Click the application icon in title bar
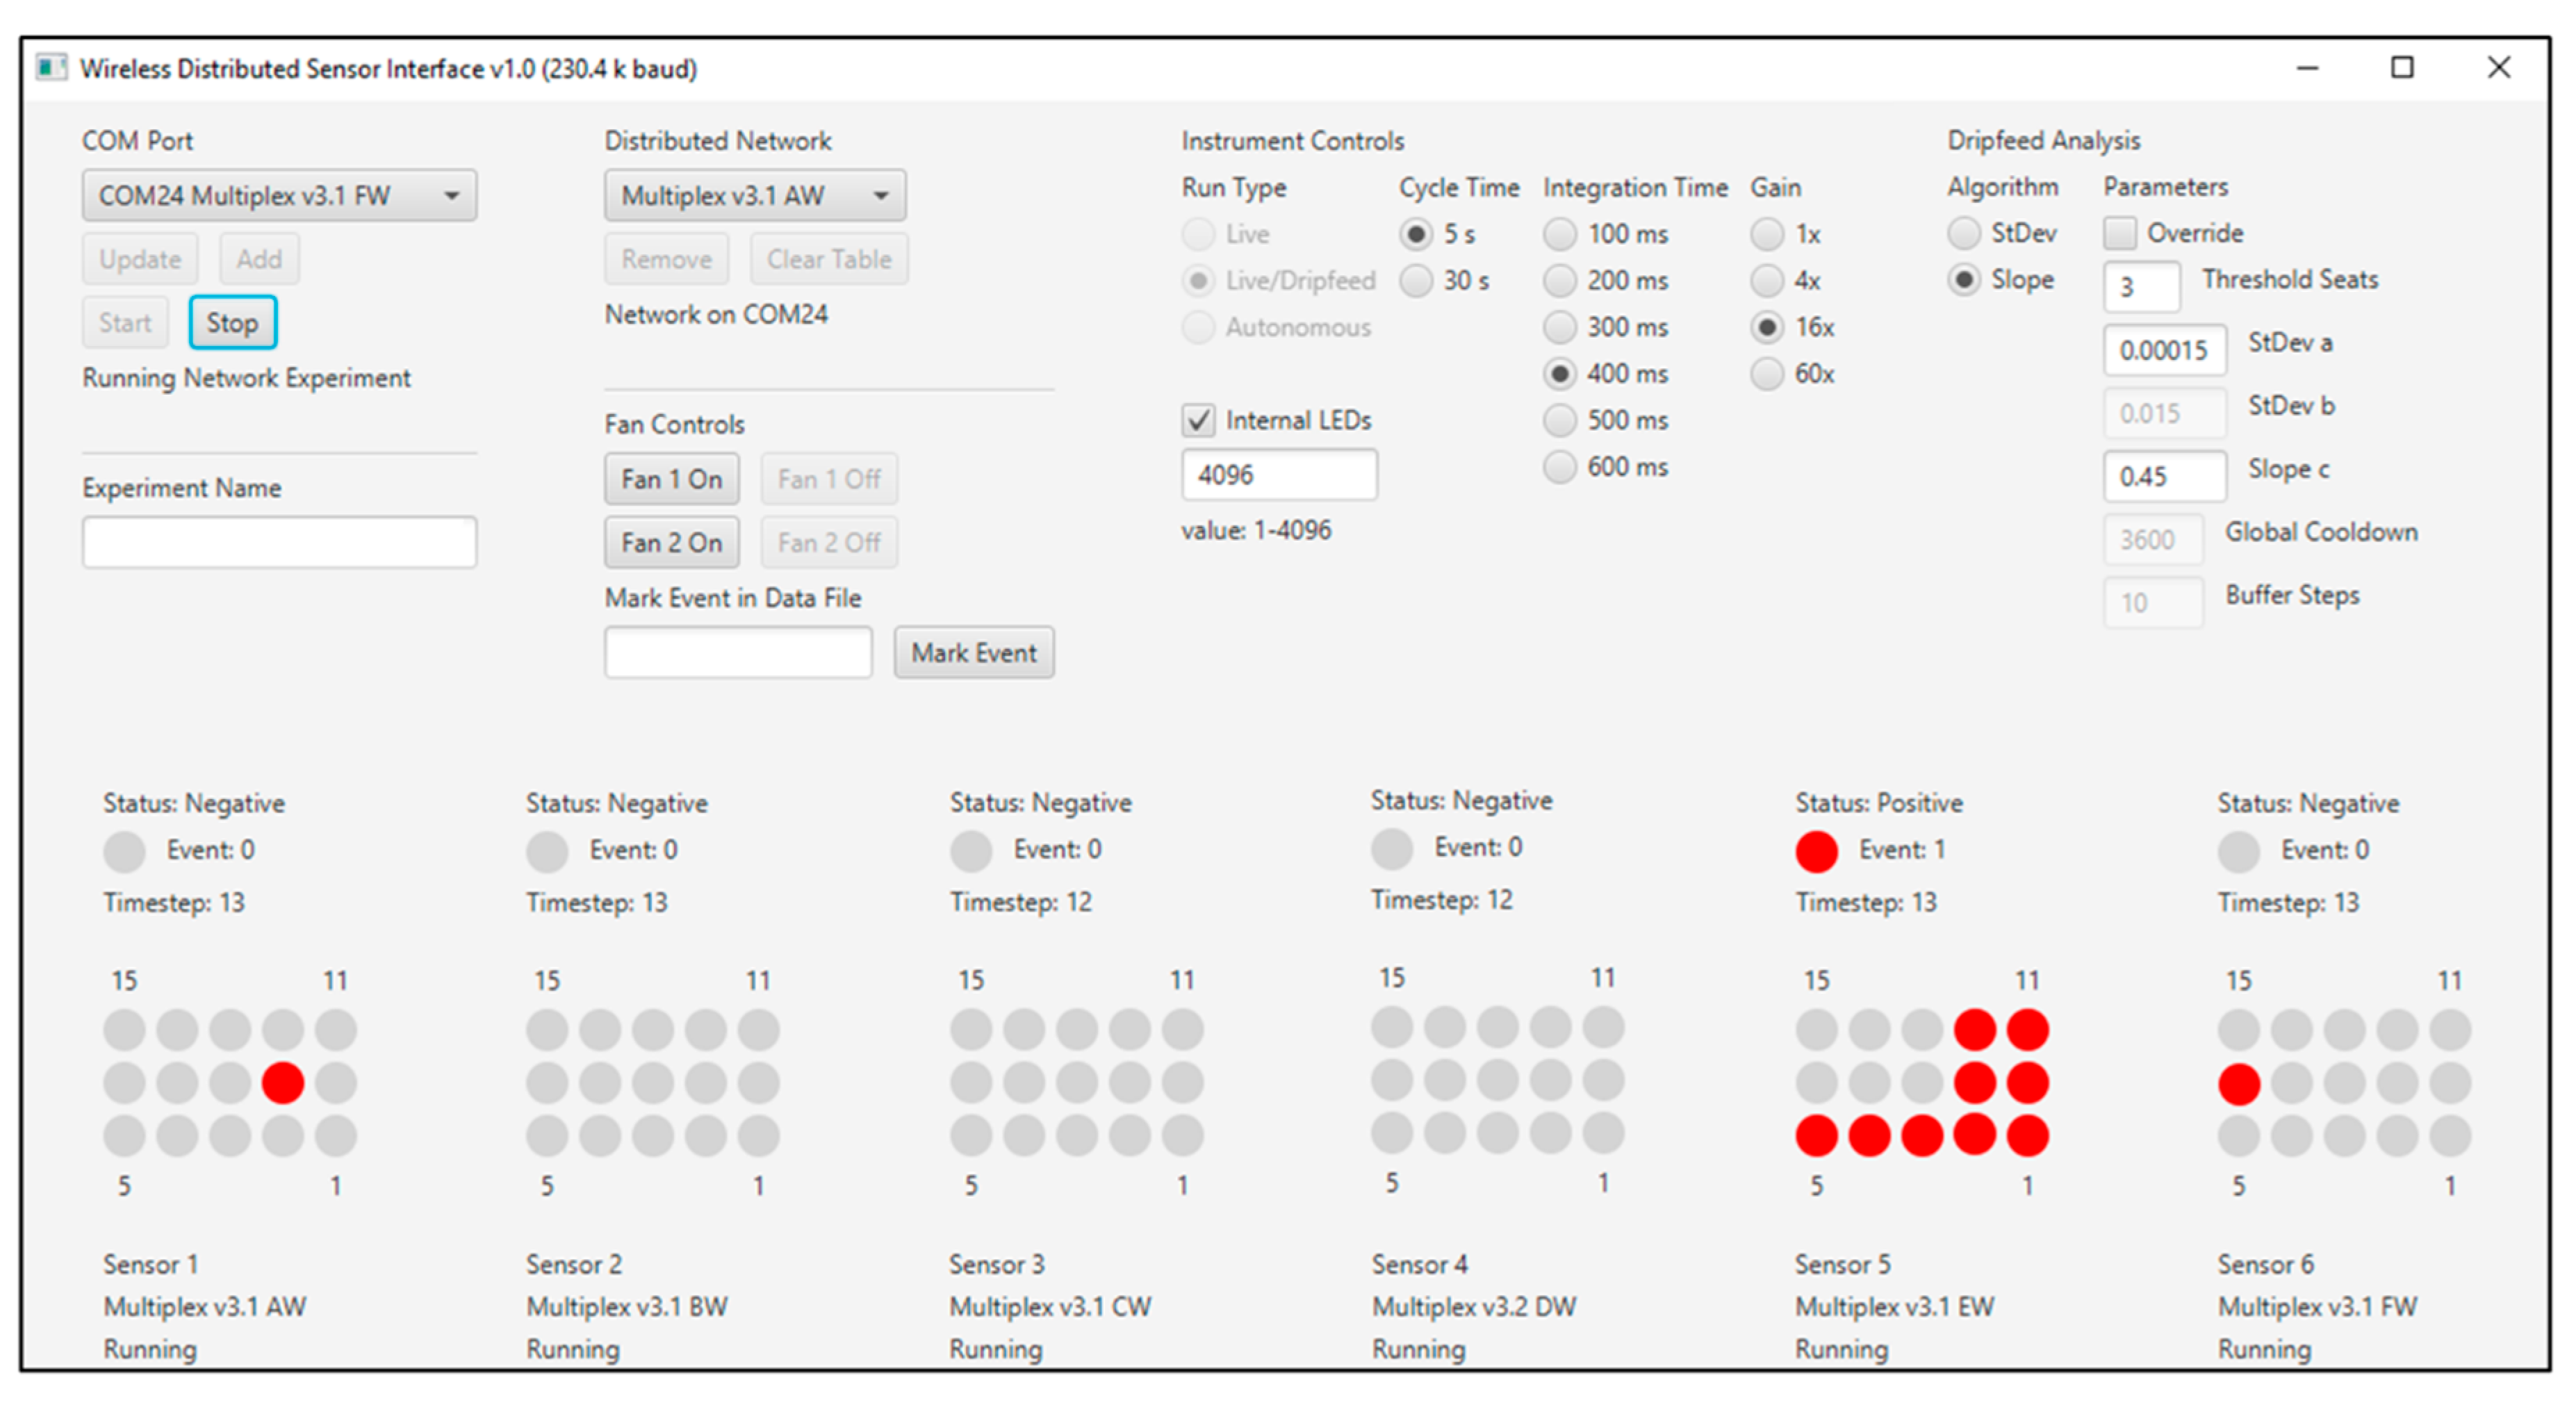Image resolution: width=2576 pixels, height=1407 pixels. (50, 68)
